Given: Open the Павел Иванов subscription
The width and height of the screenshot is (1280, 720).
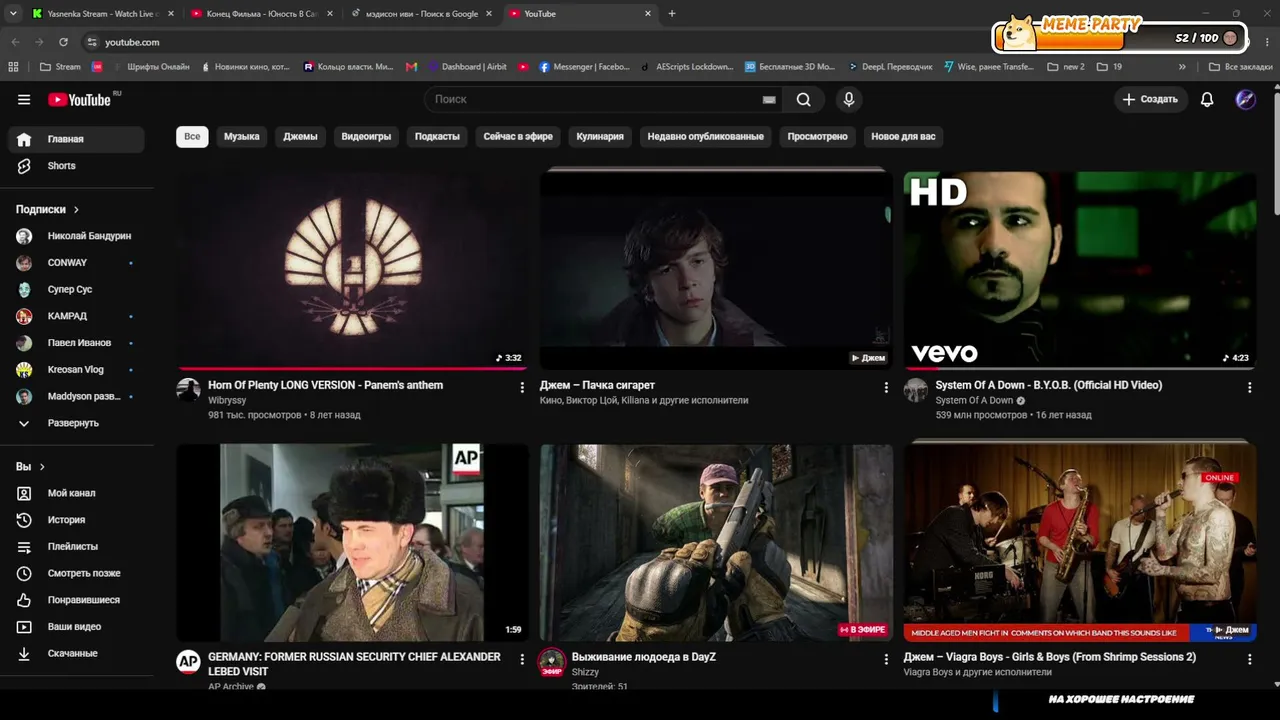Looking at the screenshot, I should tap(76, 343).
